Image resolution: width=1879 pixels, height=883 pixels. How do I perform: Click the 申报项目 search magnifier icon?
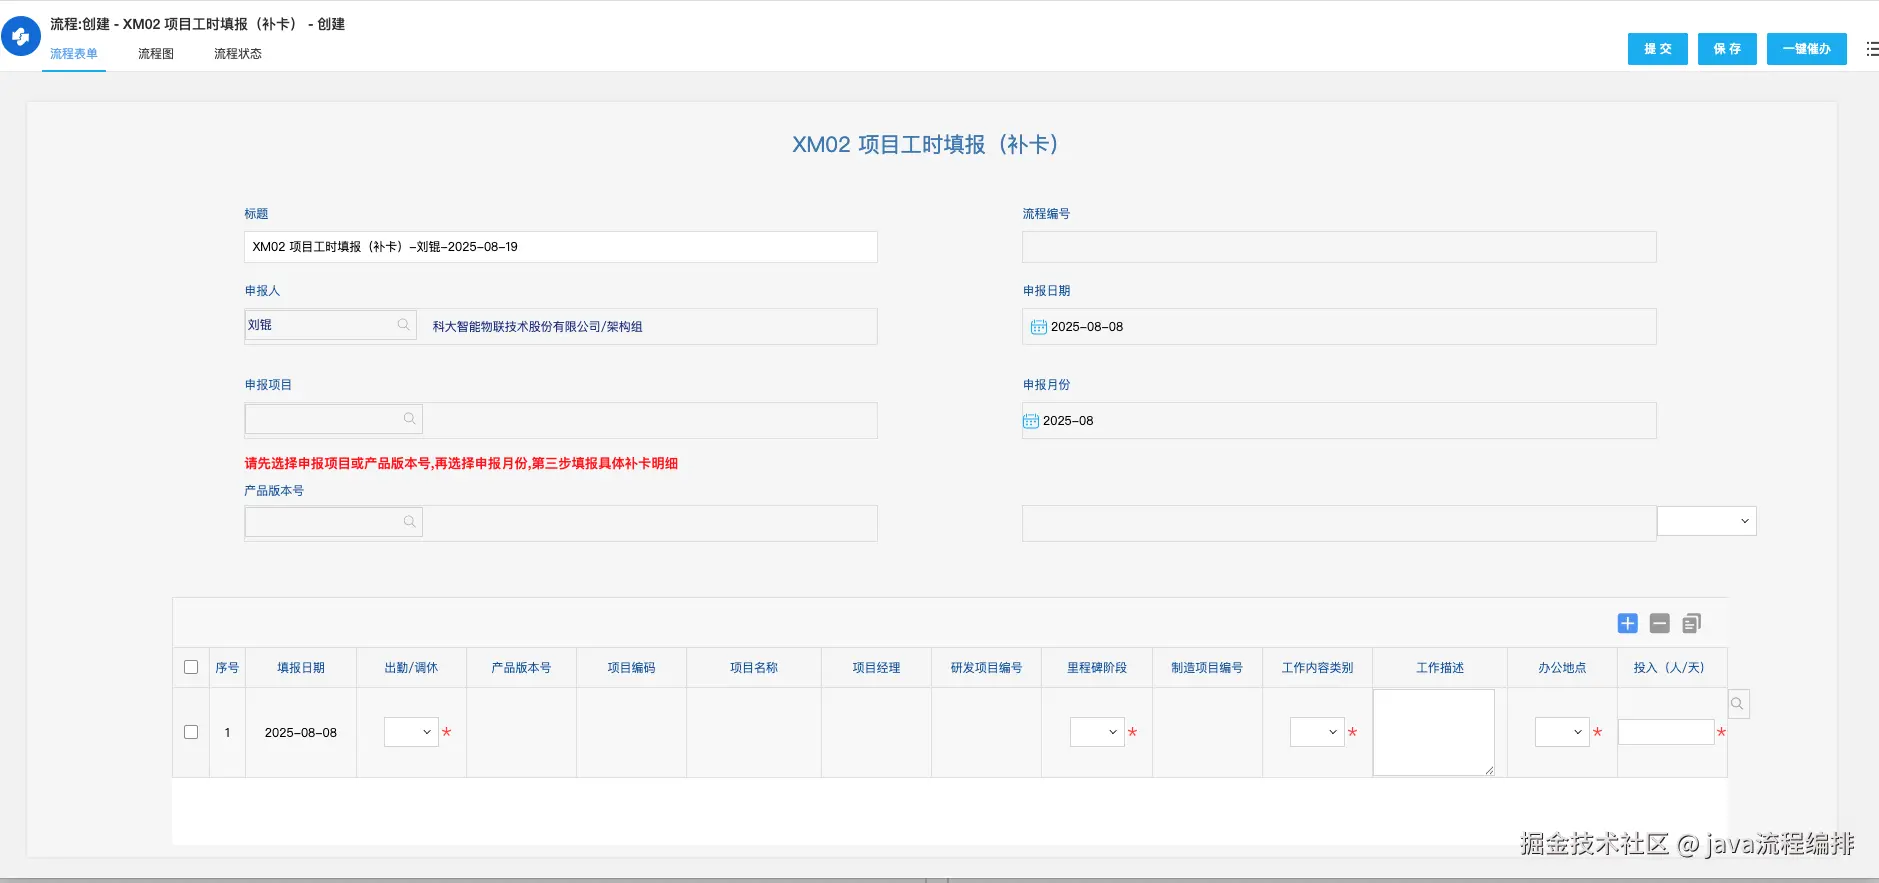pyautogui.click(x=409, y=419)
